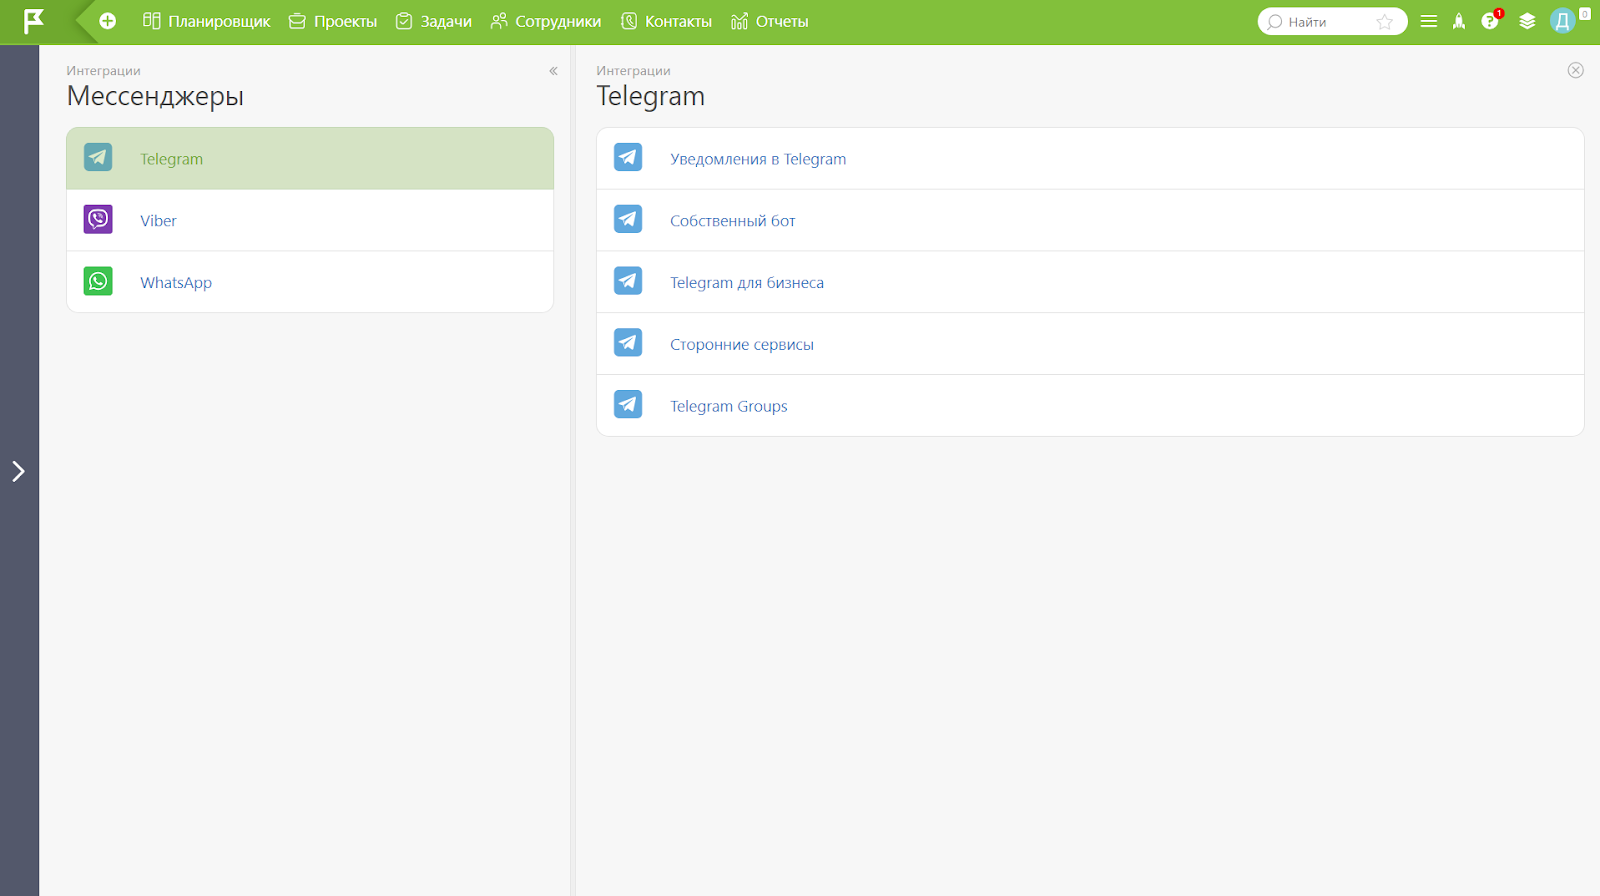Click the star favorites icon in search
The height and width of the screenshot is (896, 1600).
tap(1385, 22)
